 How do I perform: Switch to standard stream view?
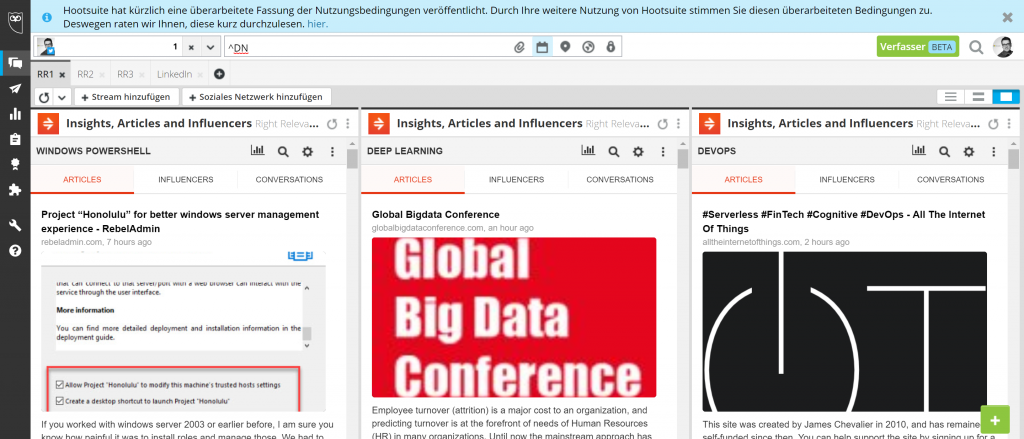click(978, 97)
